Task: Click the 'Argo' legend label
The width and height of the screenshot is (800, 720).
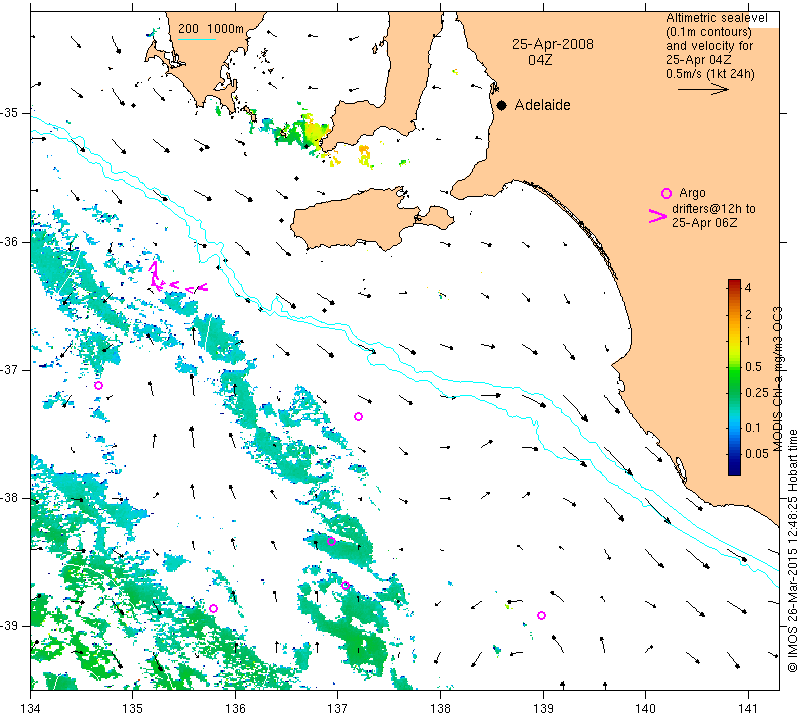Action: tap(692, 193)
